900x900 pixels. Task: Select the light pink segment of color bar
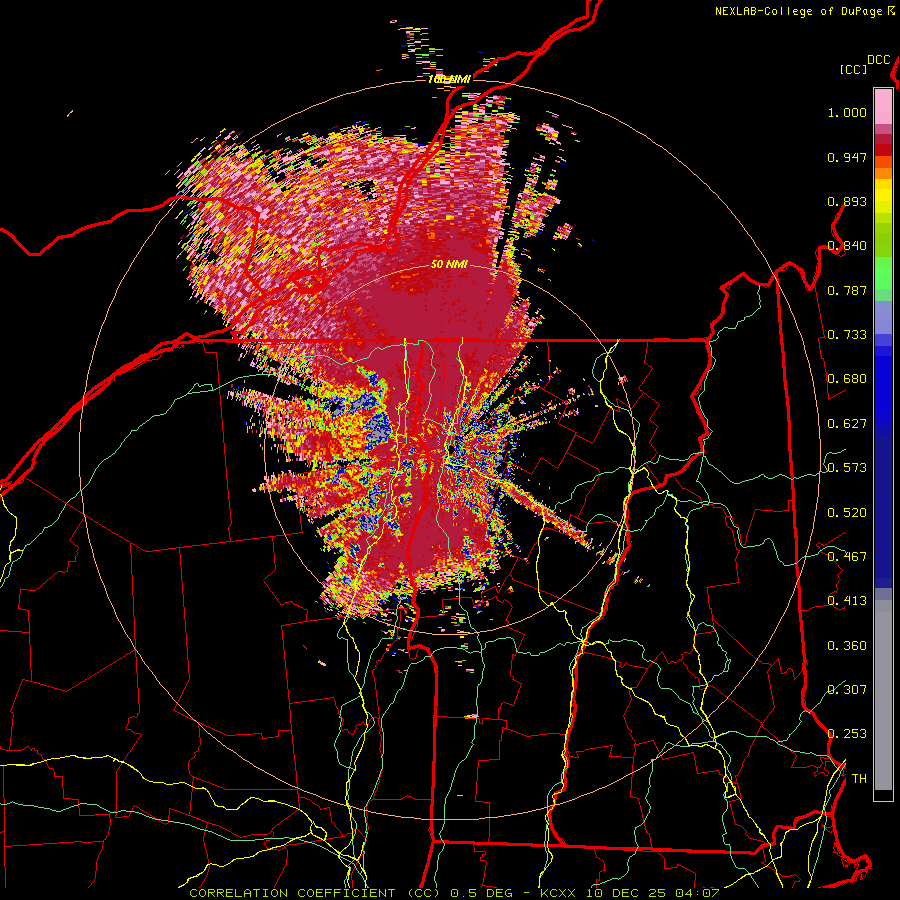(x=883, y=107)
